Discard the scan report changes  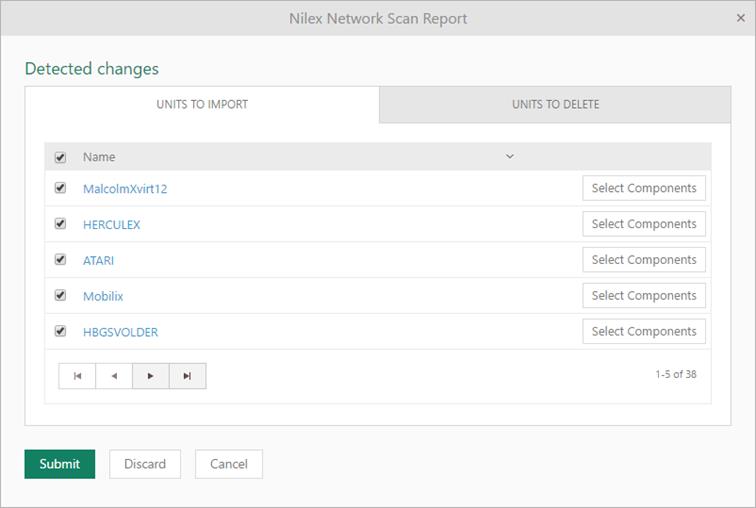pos(145,464)
